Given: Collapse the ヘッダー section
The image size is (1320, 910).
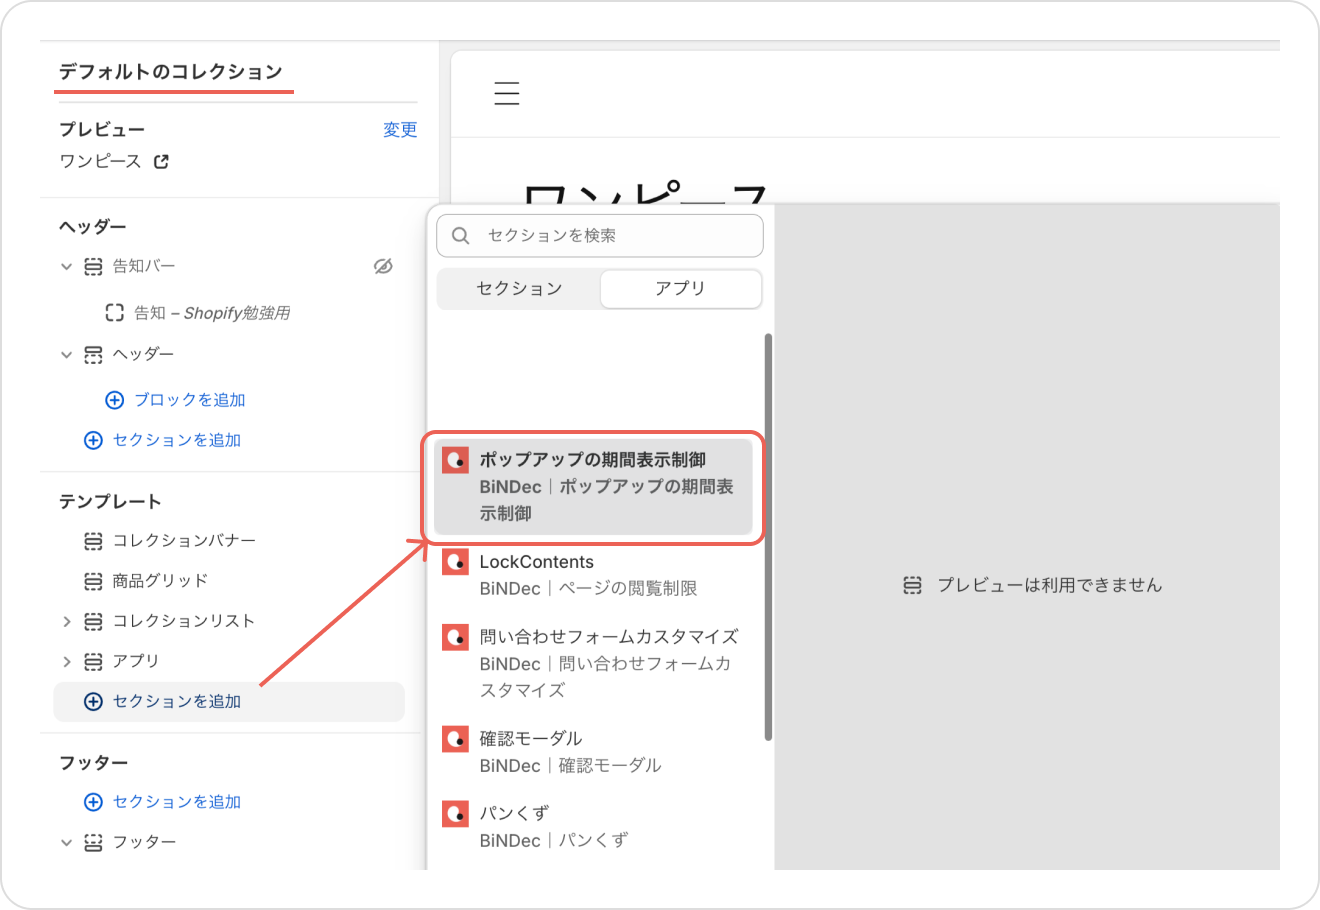Looking at the screenshot, I should pos(67,354).
